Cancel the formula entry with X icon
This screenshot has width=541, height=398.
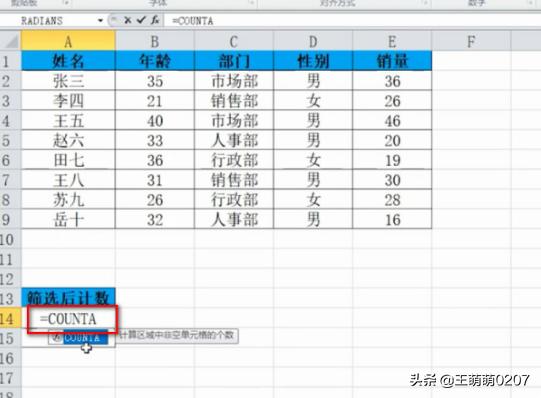point(128,20)
